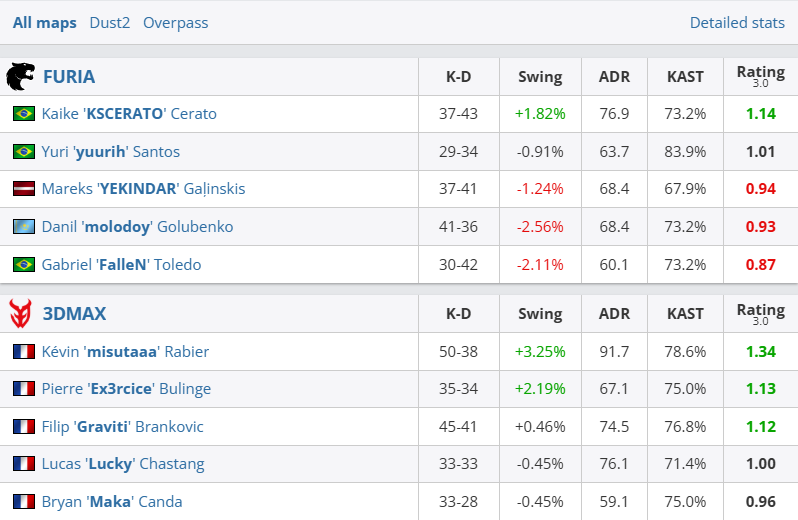Open the Detailed stats link
Viewport: 798px width, 520px height.
pyautogui.click(x=737, y=23)
